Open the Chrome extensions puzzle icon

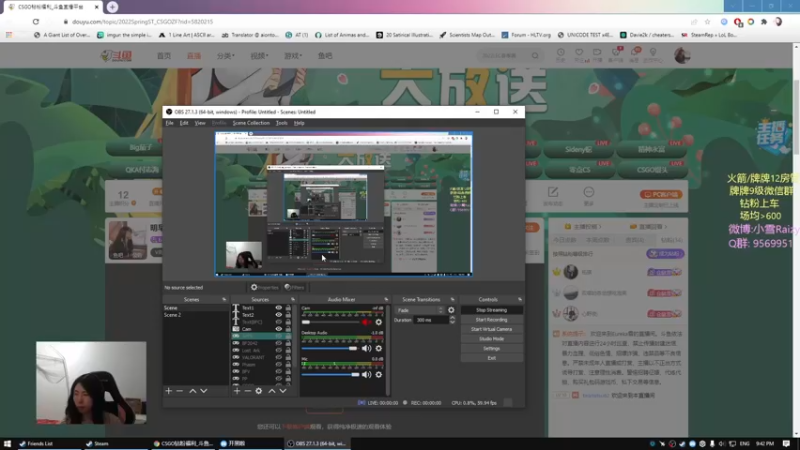click(x=764, y=21)
